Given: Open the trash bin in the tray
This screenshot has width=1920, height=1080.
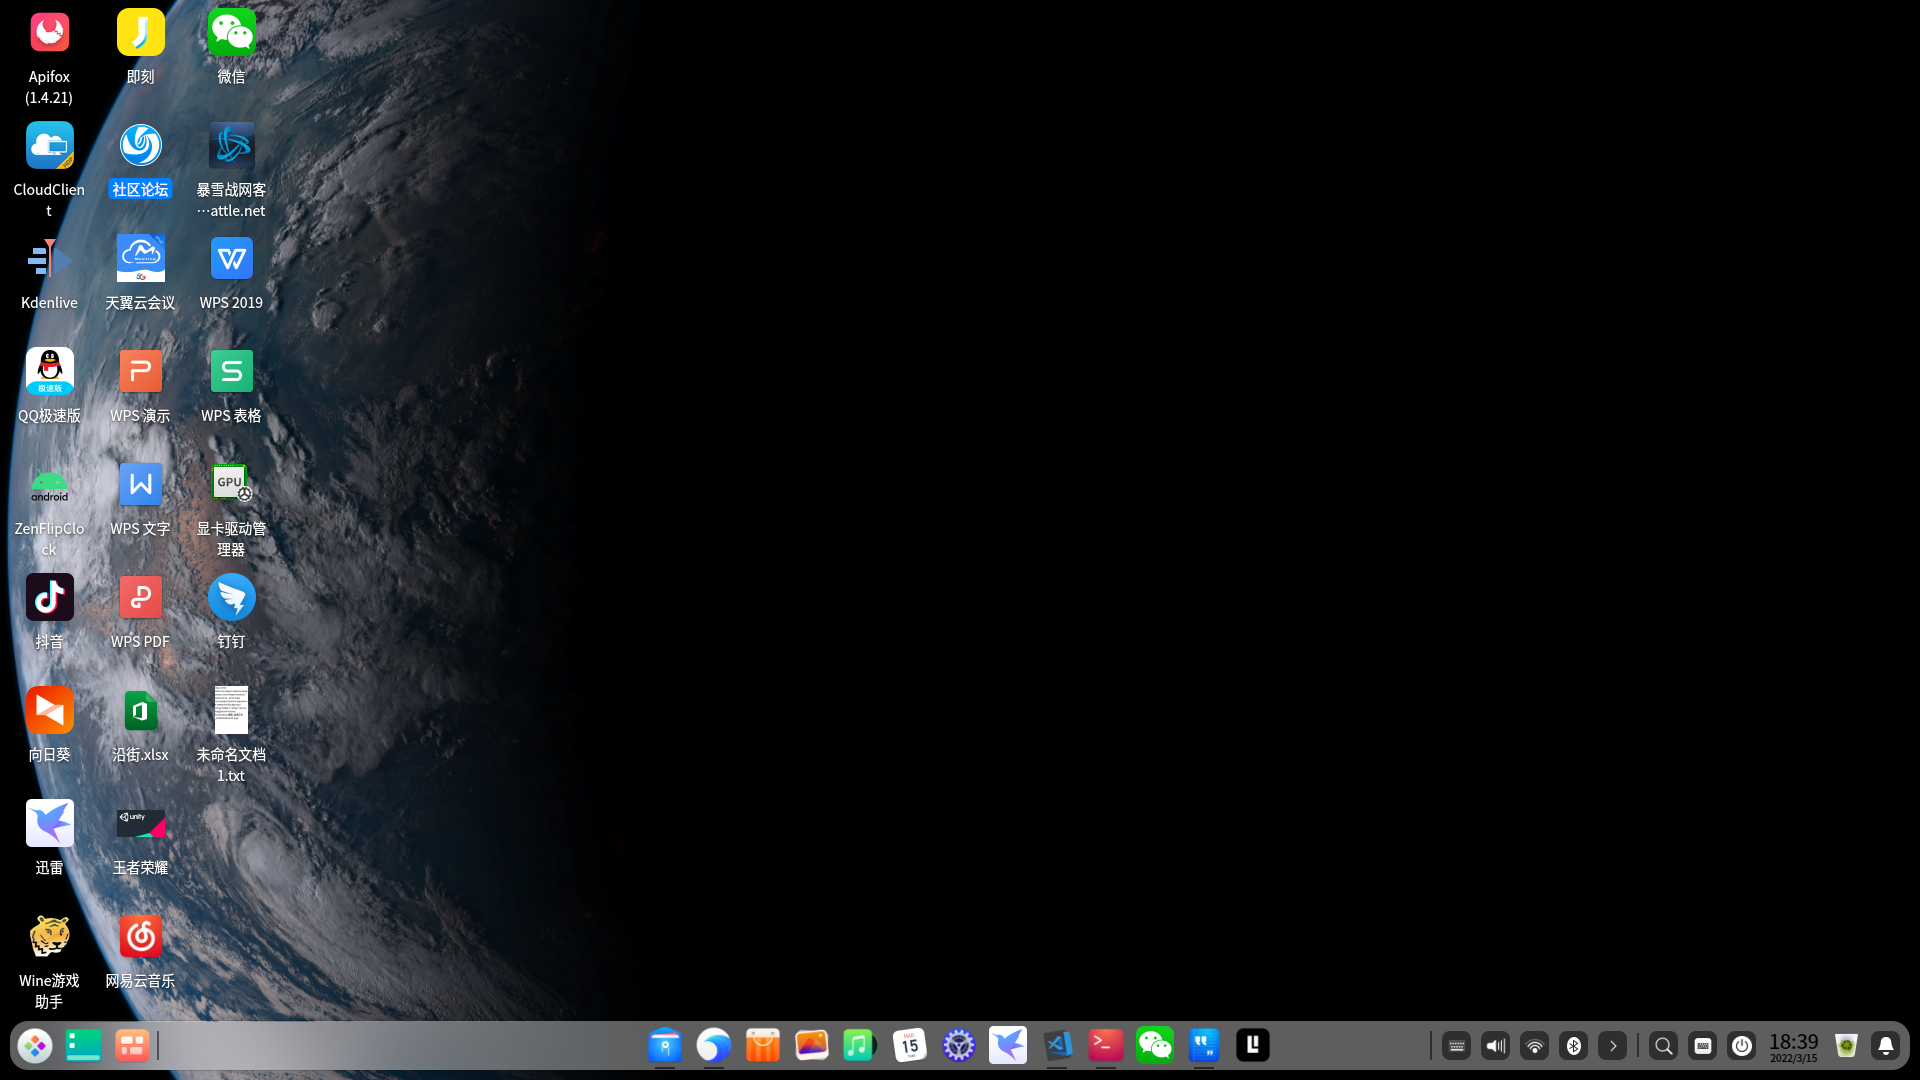Looking at the screenshot, I should (1845, 1045).
